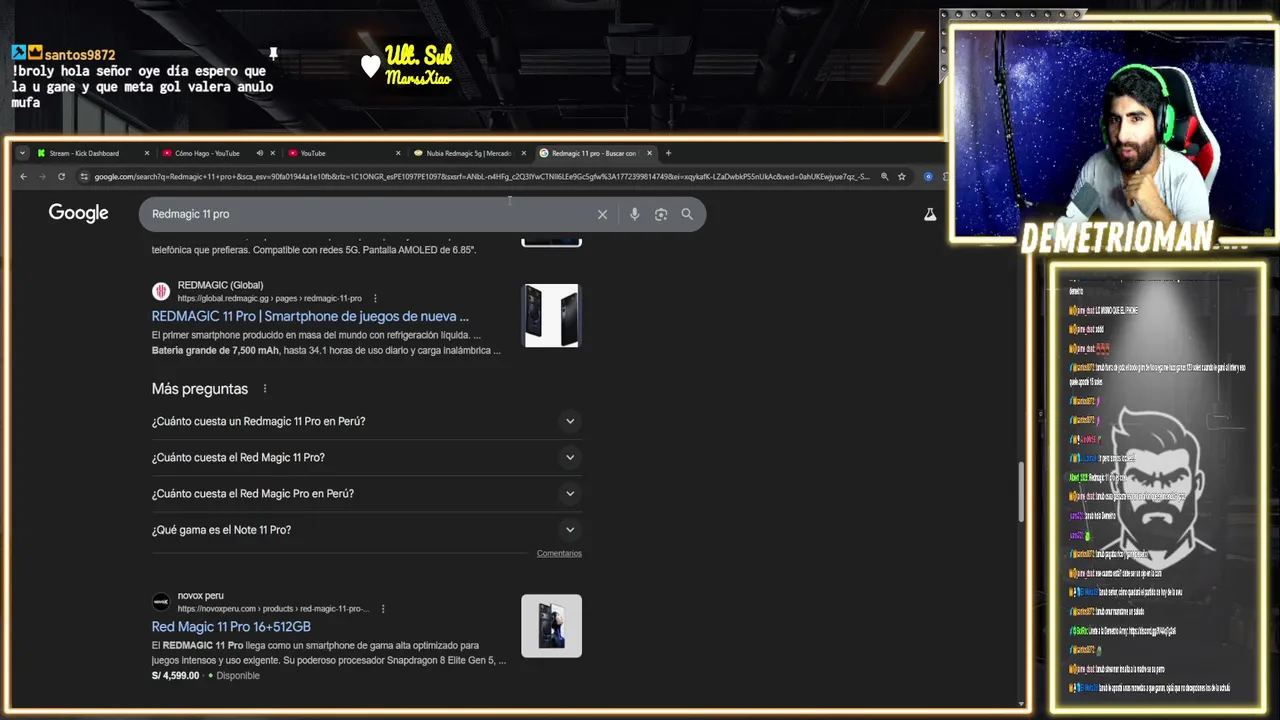Close the Stream - Kick Dashboard tab

point(146,153)
